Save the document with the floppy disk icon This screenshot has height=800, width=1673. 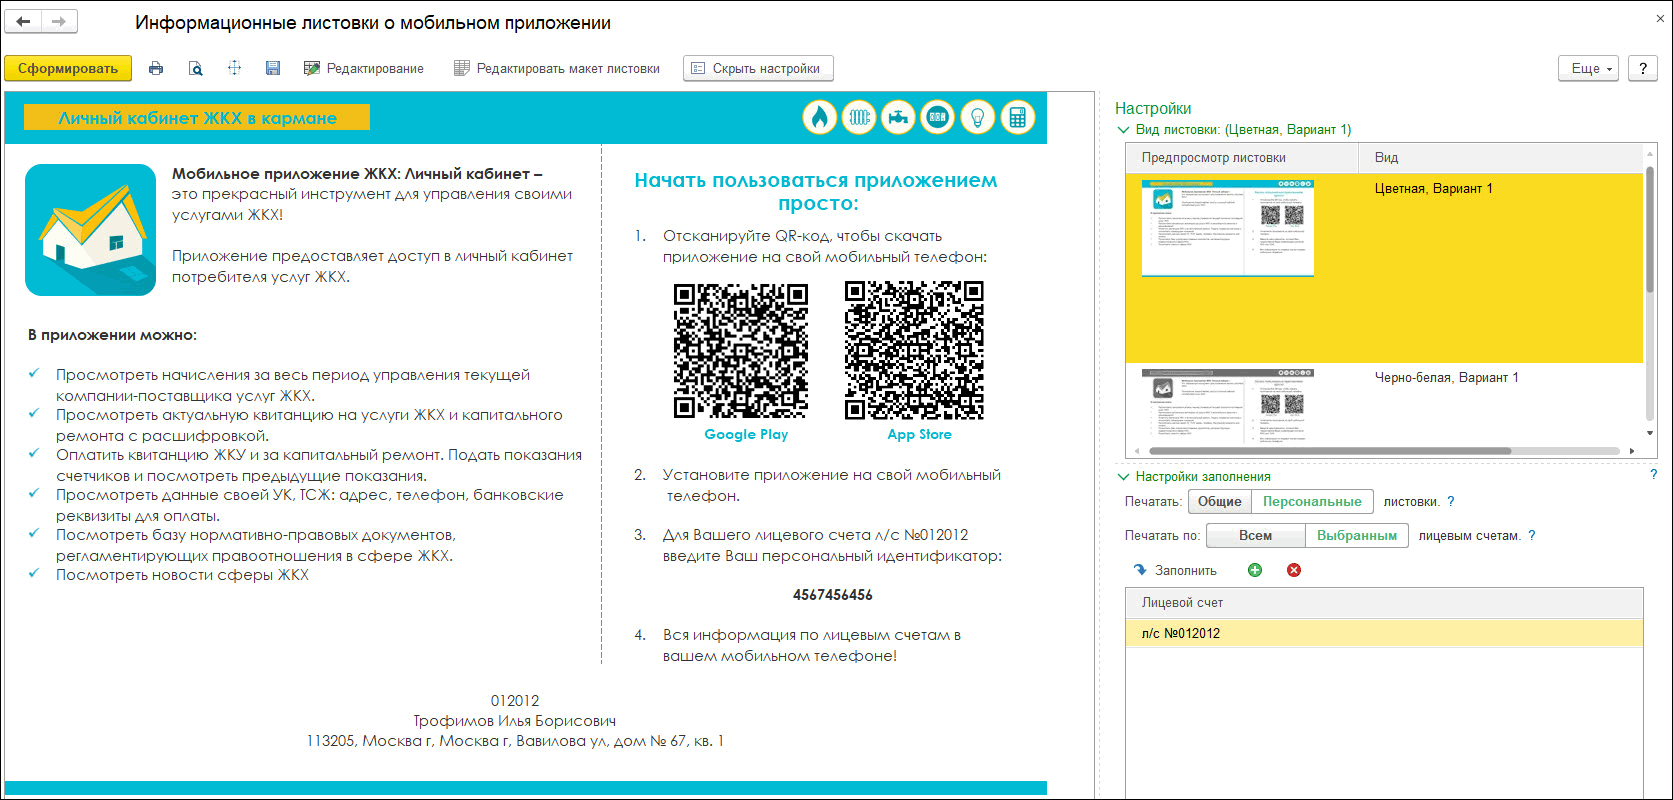pyautogui.click(x=273, y=68)
